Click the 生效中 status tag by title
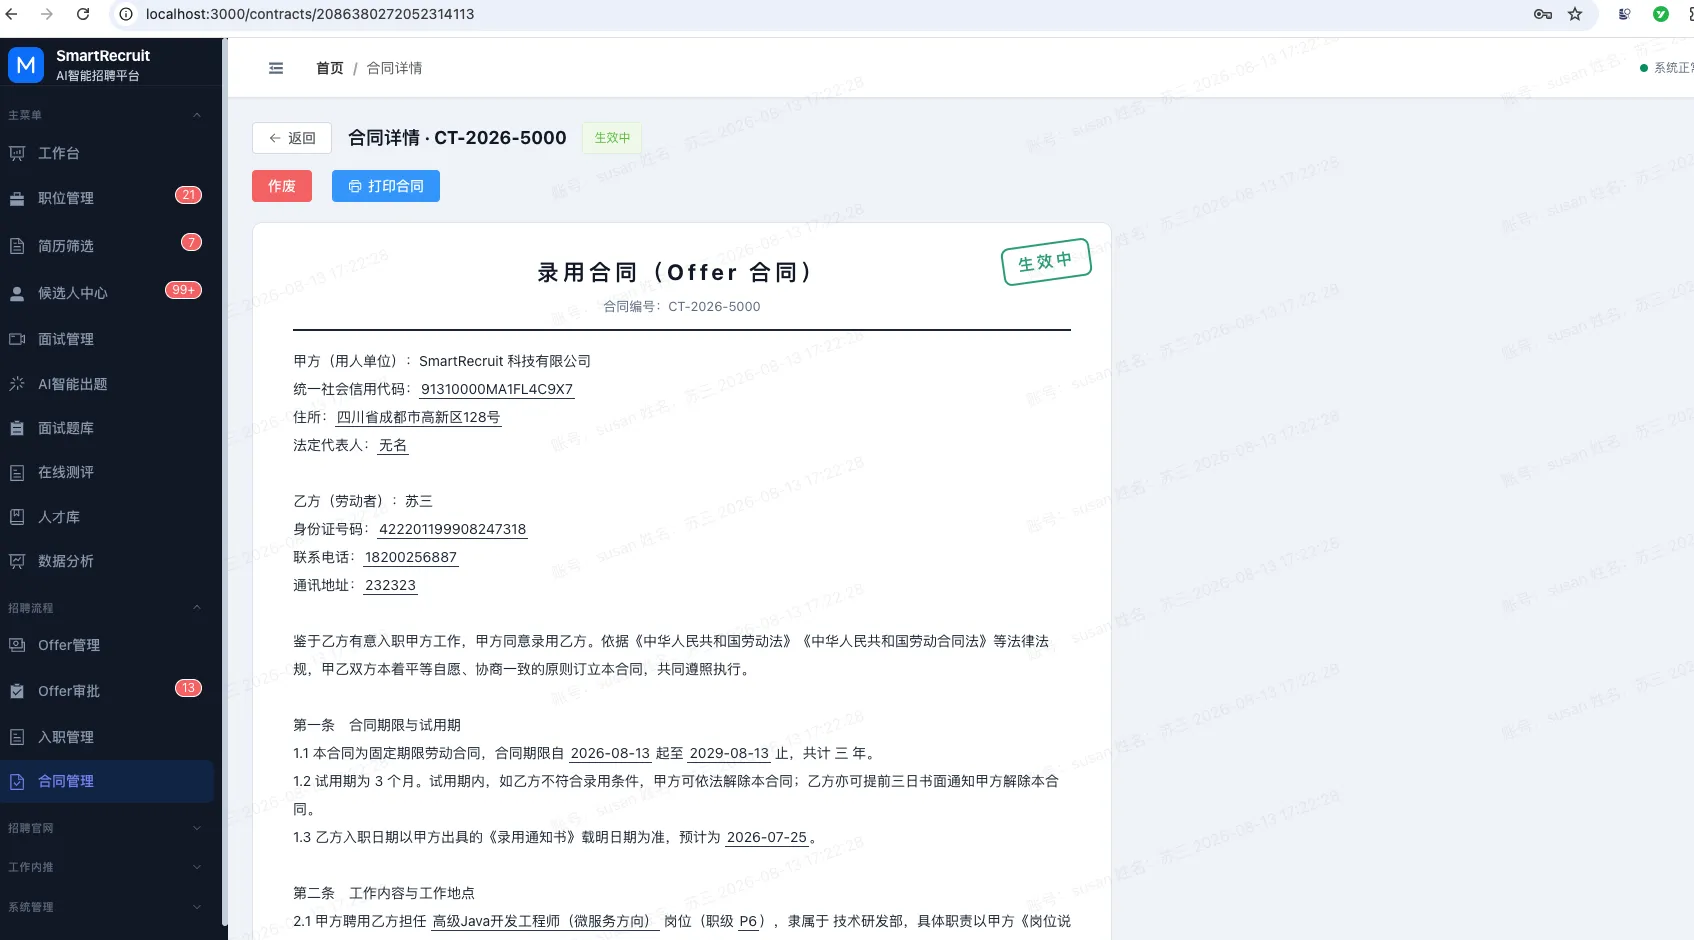The image size is (1694, 940). pyautogui.click(x=612, y=138)
